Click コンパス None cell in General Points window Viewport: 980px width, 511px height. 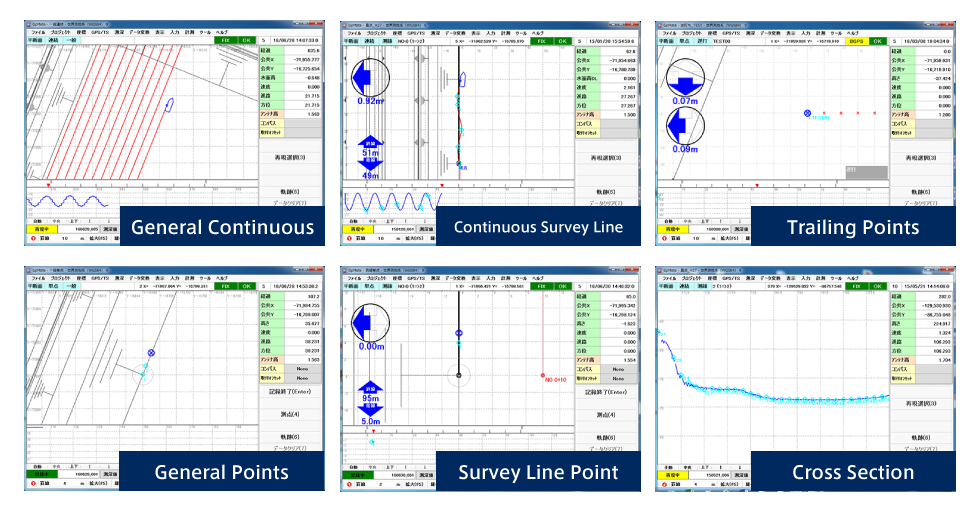pyautogui.click(x=302, y=369)
